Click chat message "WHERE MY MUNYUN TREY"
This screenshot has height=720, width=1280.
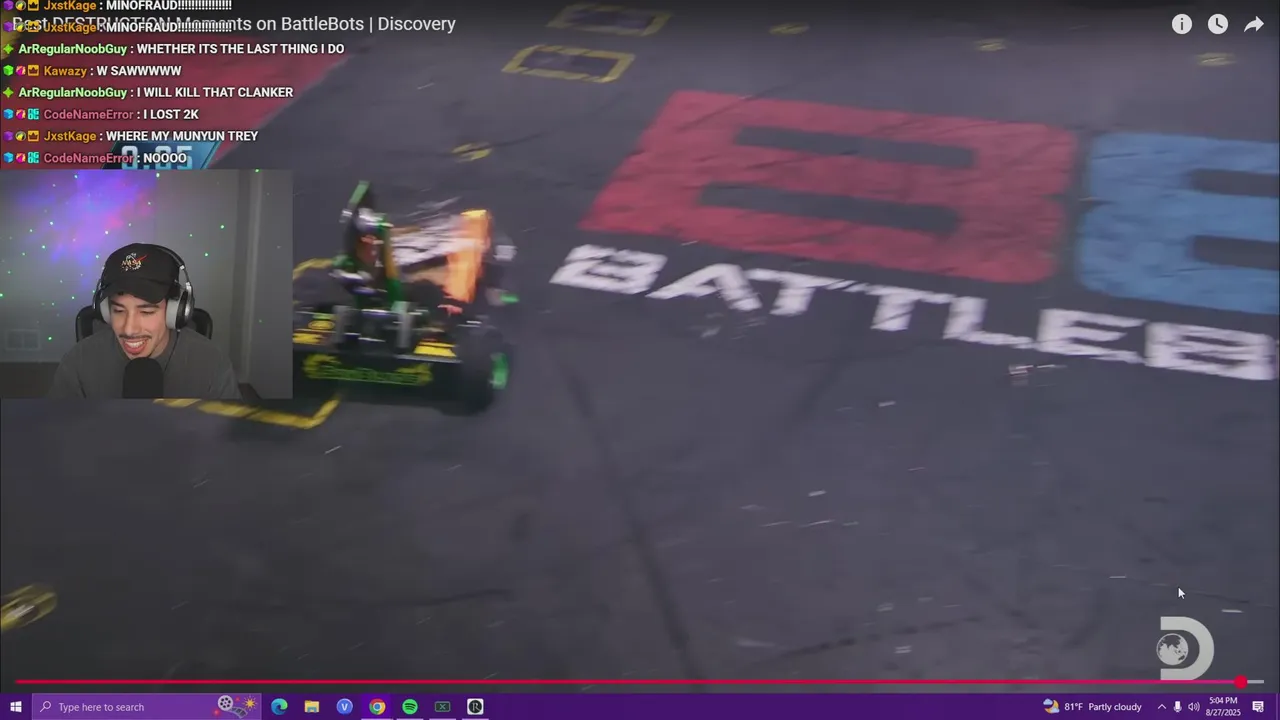182,136
